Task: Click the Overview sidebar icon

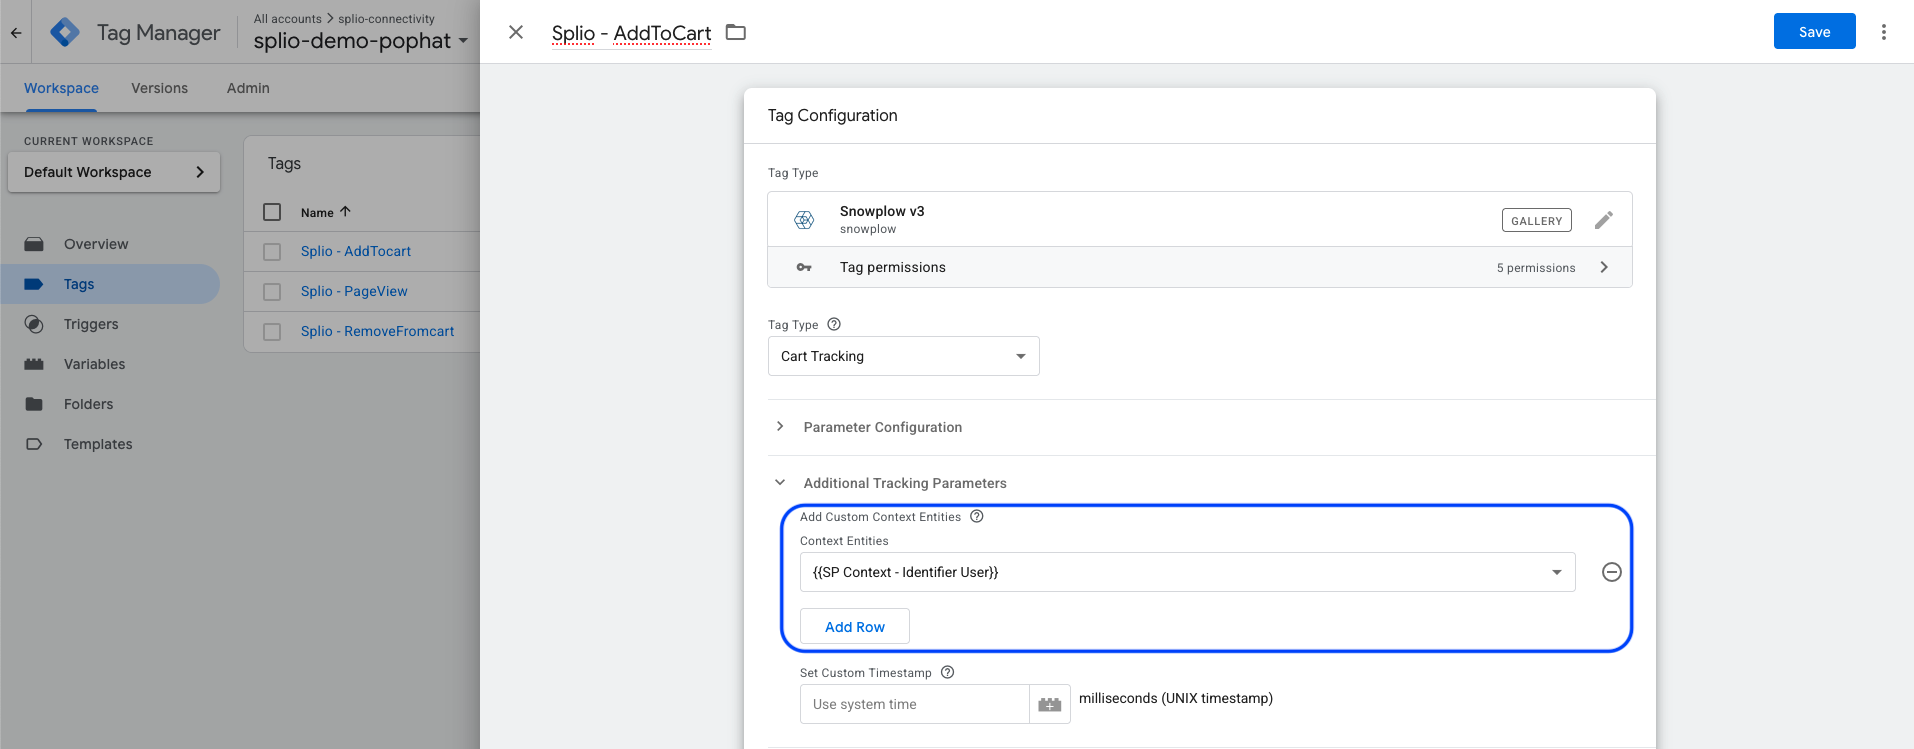Action: (34, 244)
